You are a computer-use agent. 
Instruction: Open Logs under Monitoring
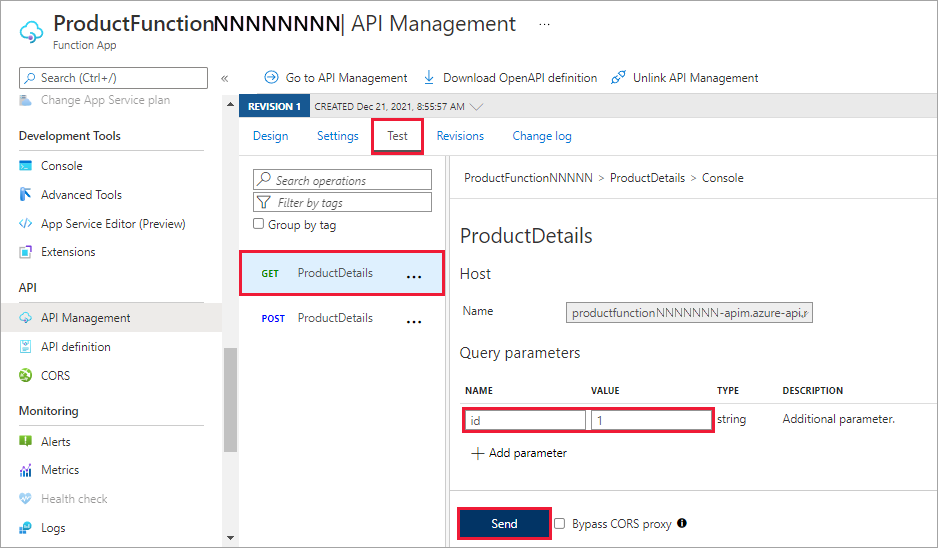[x=53, y=528]
